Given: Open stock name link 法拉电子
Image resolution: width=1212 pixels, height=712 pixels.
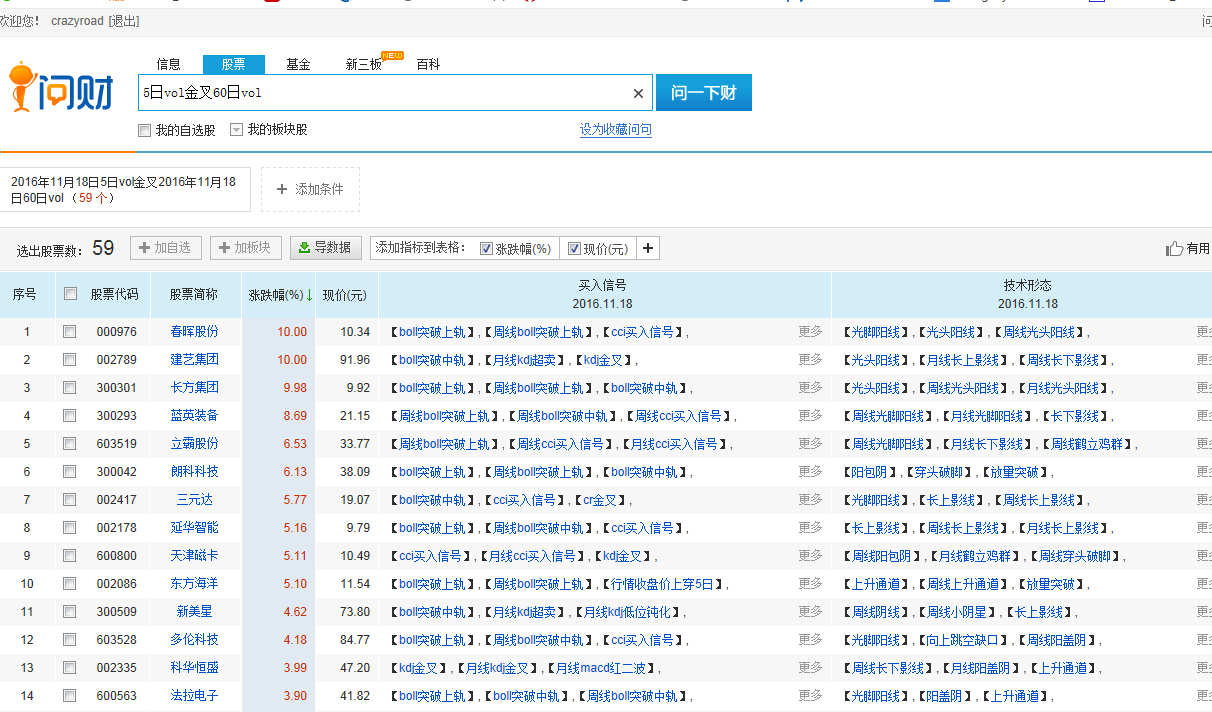Looking at the screenshot, I should (194, 696).
